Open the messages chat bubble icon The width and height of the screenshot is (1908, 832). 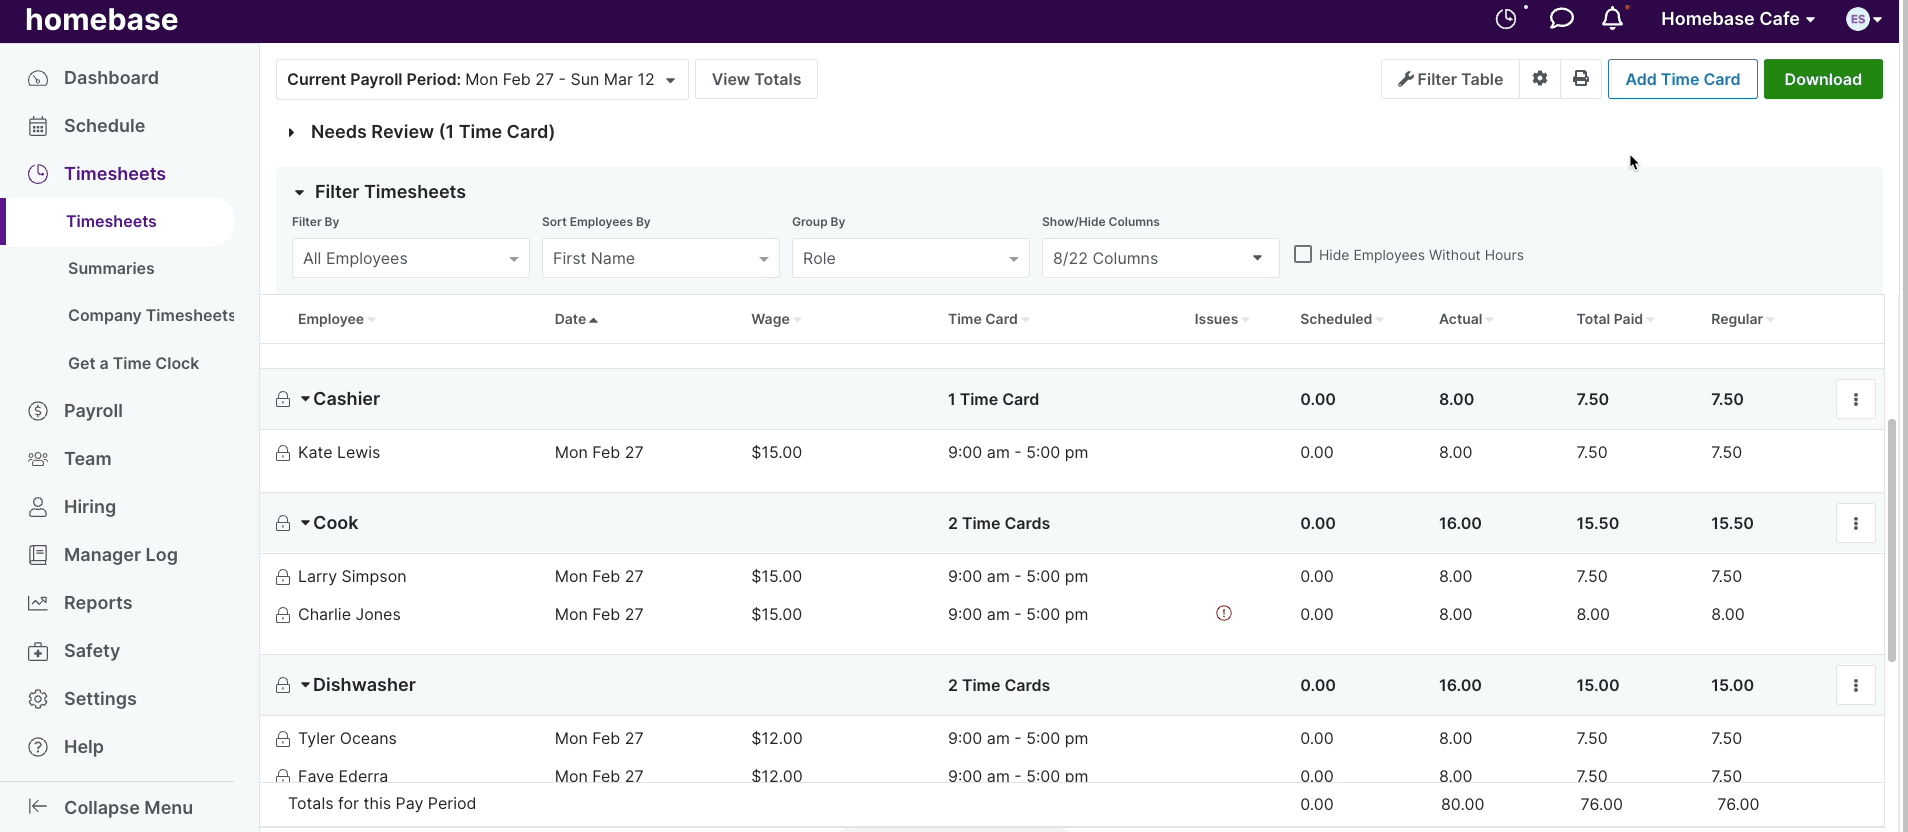(x=1561, y=19)
